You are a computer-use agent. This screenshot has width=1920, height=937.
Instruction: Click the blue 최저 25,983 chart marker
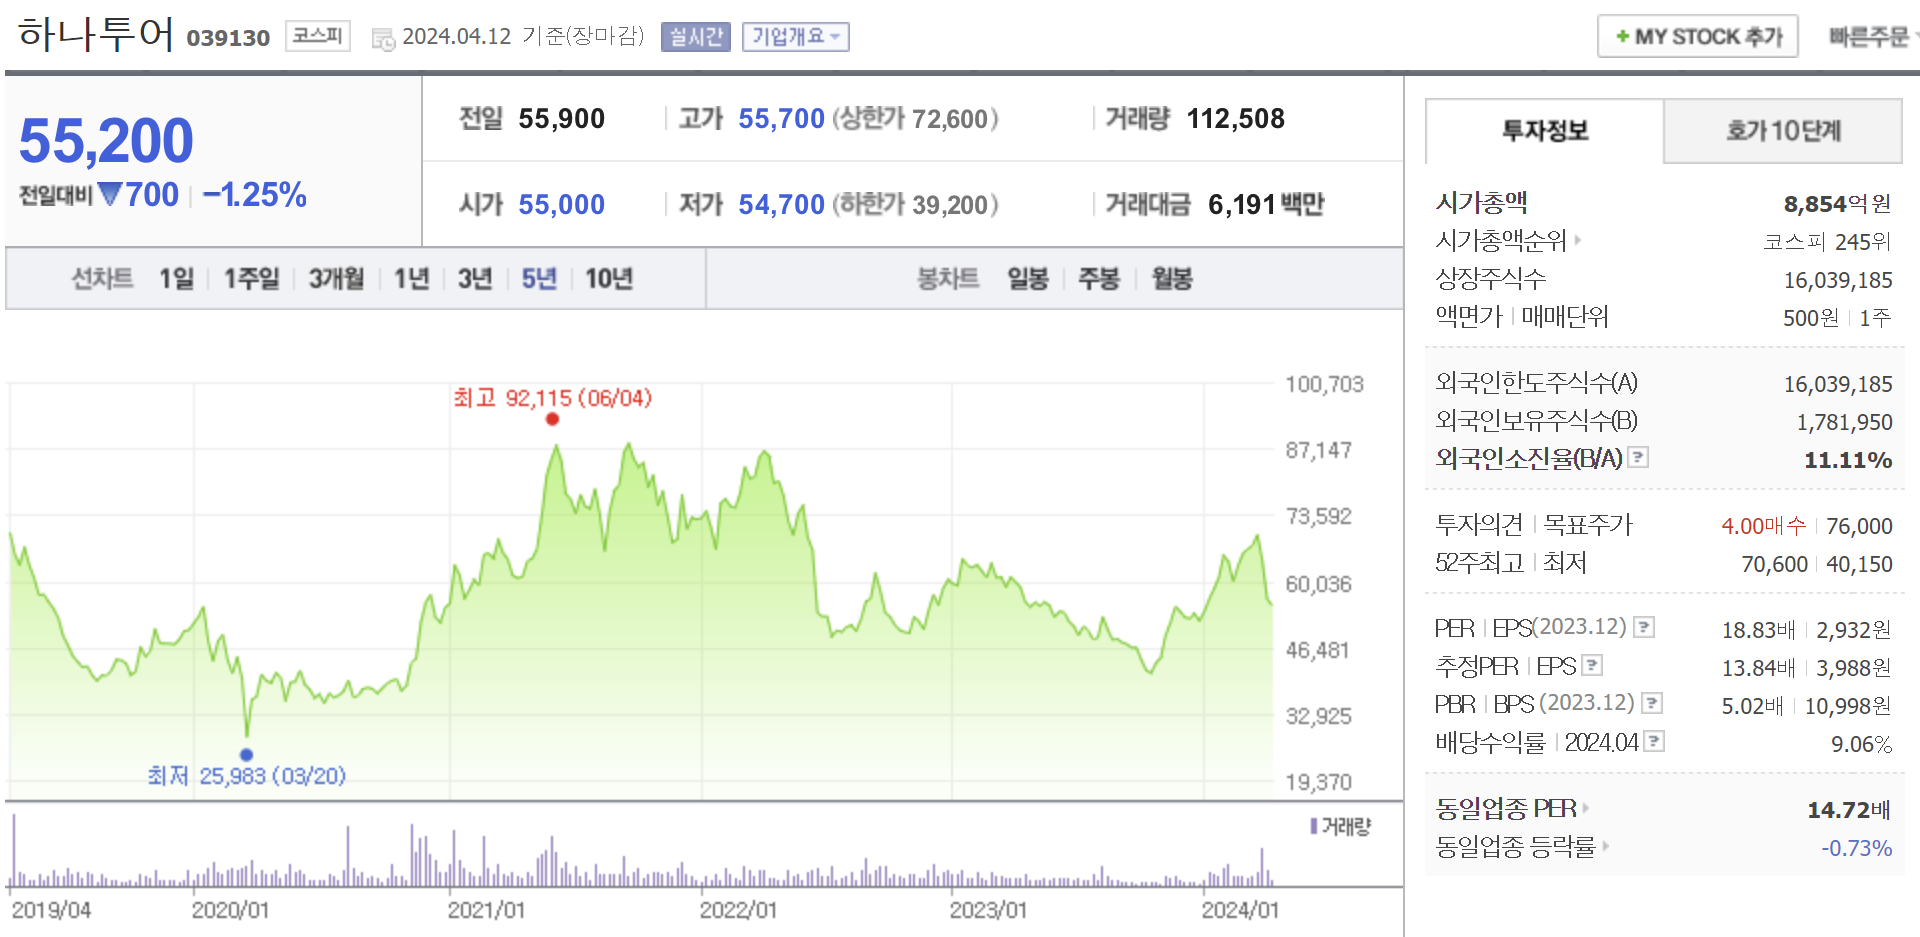pyautogui.click(x=246, y=755)
